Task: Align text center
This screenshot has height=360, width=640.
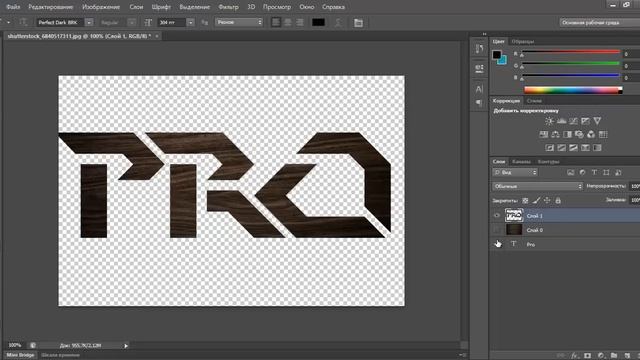Action: (x=288, y=22)
